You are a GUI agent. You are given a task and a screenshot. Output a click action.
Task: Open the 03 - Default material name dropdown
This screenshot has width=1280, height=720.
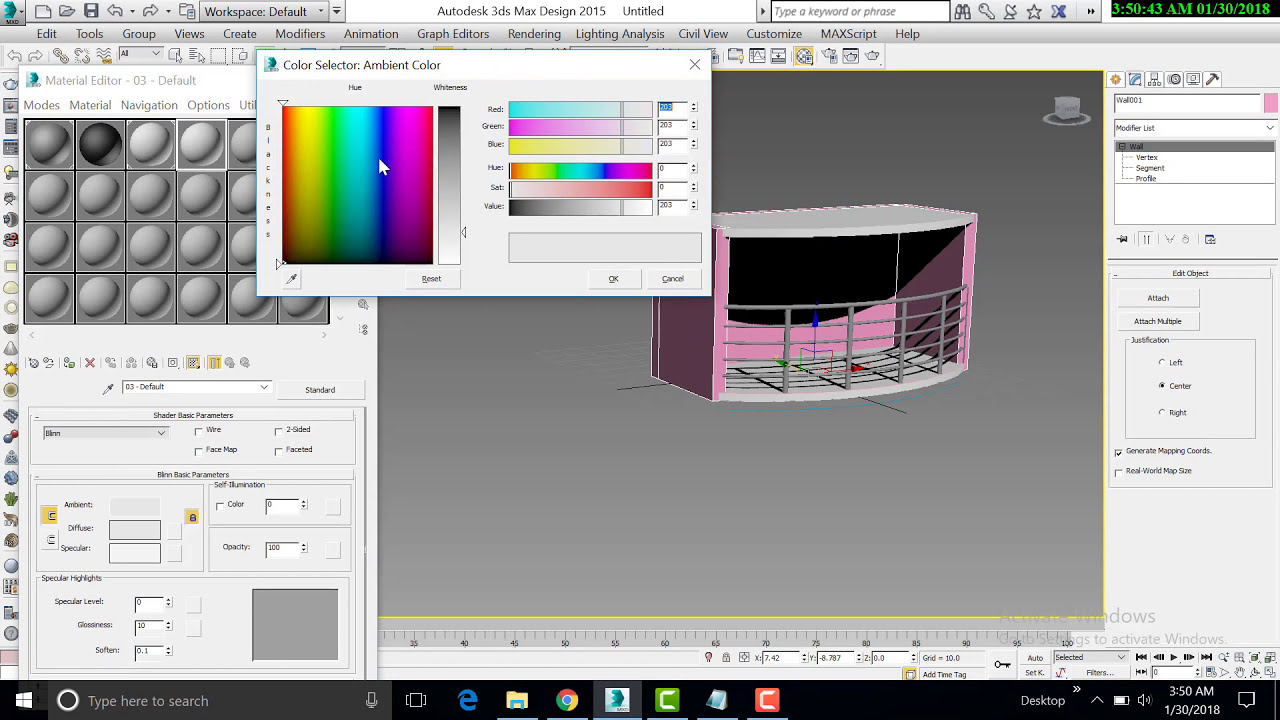click(196, 387)
